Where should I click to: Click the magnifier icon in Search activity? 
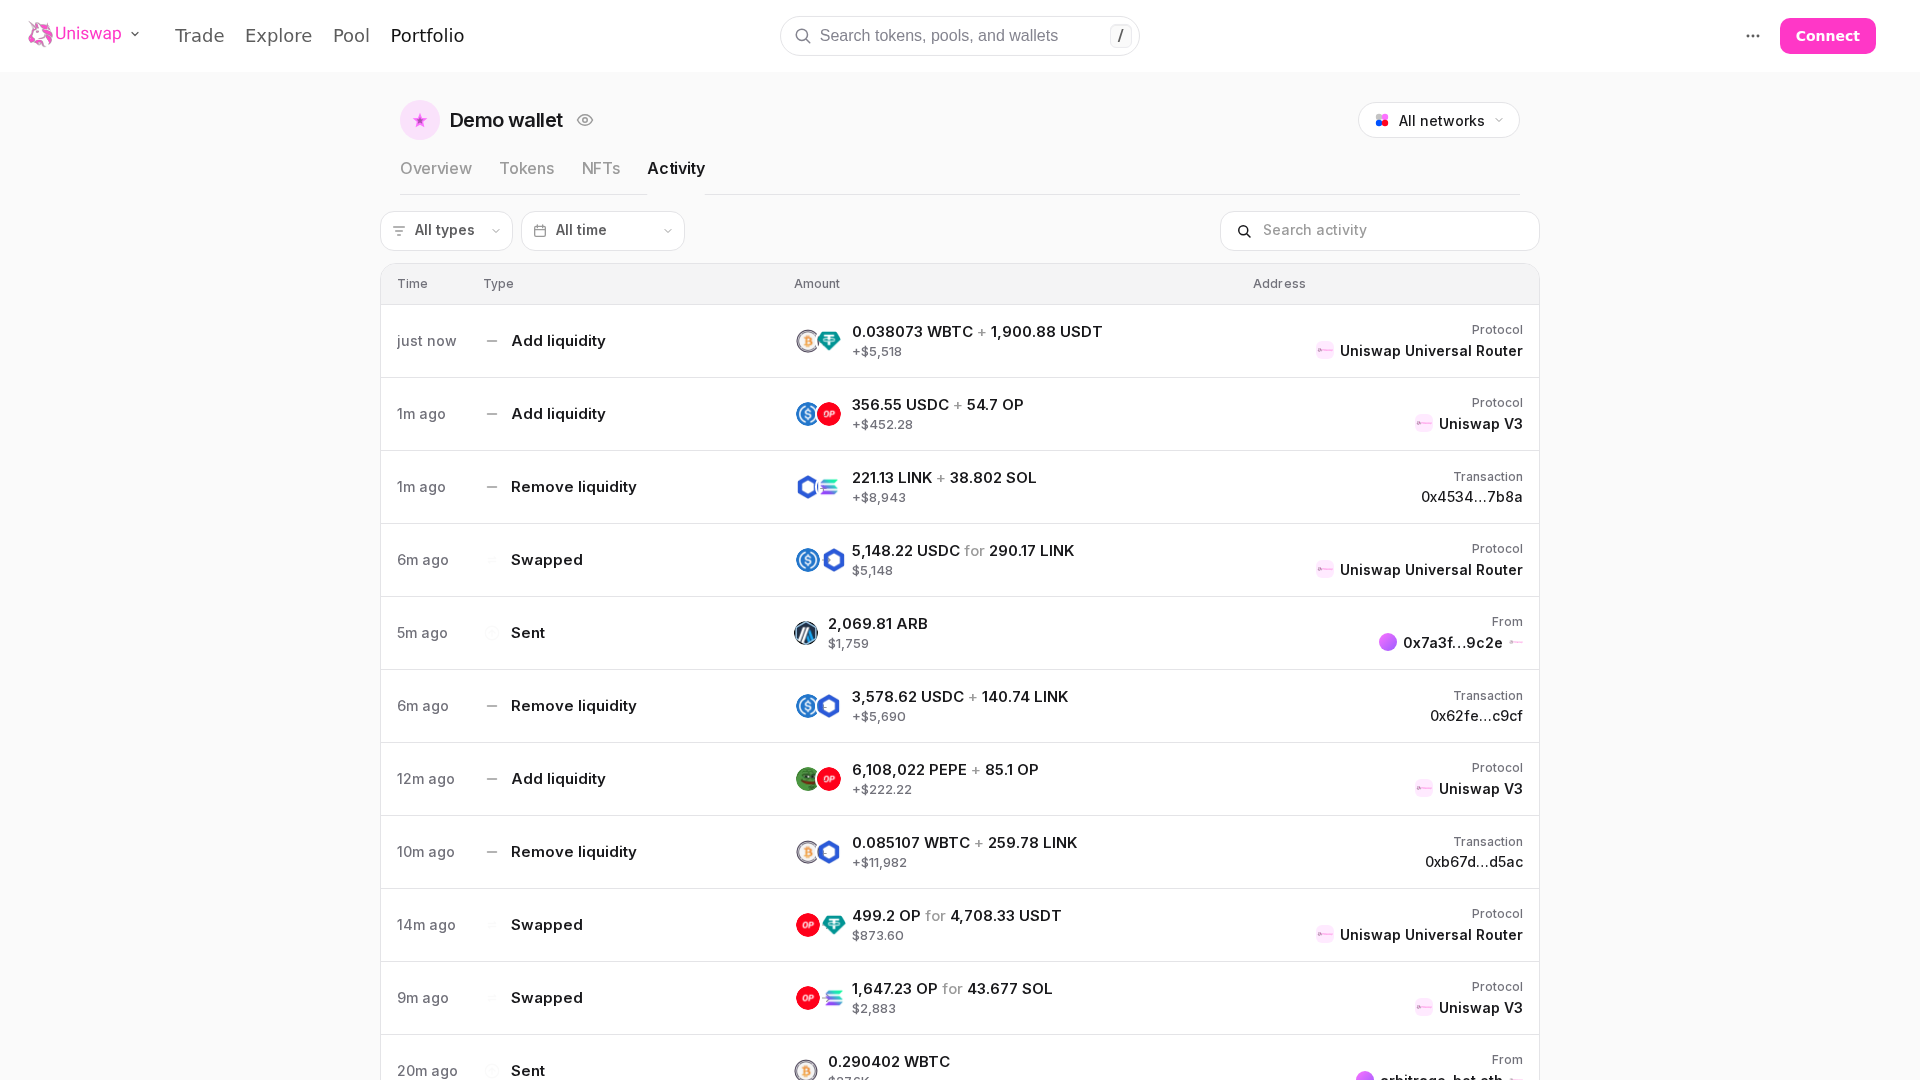pos(1244,231)
